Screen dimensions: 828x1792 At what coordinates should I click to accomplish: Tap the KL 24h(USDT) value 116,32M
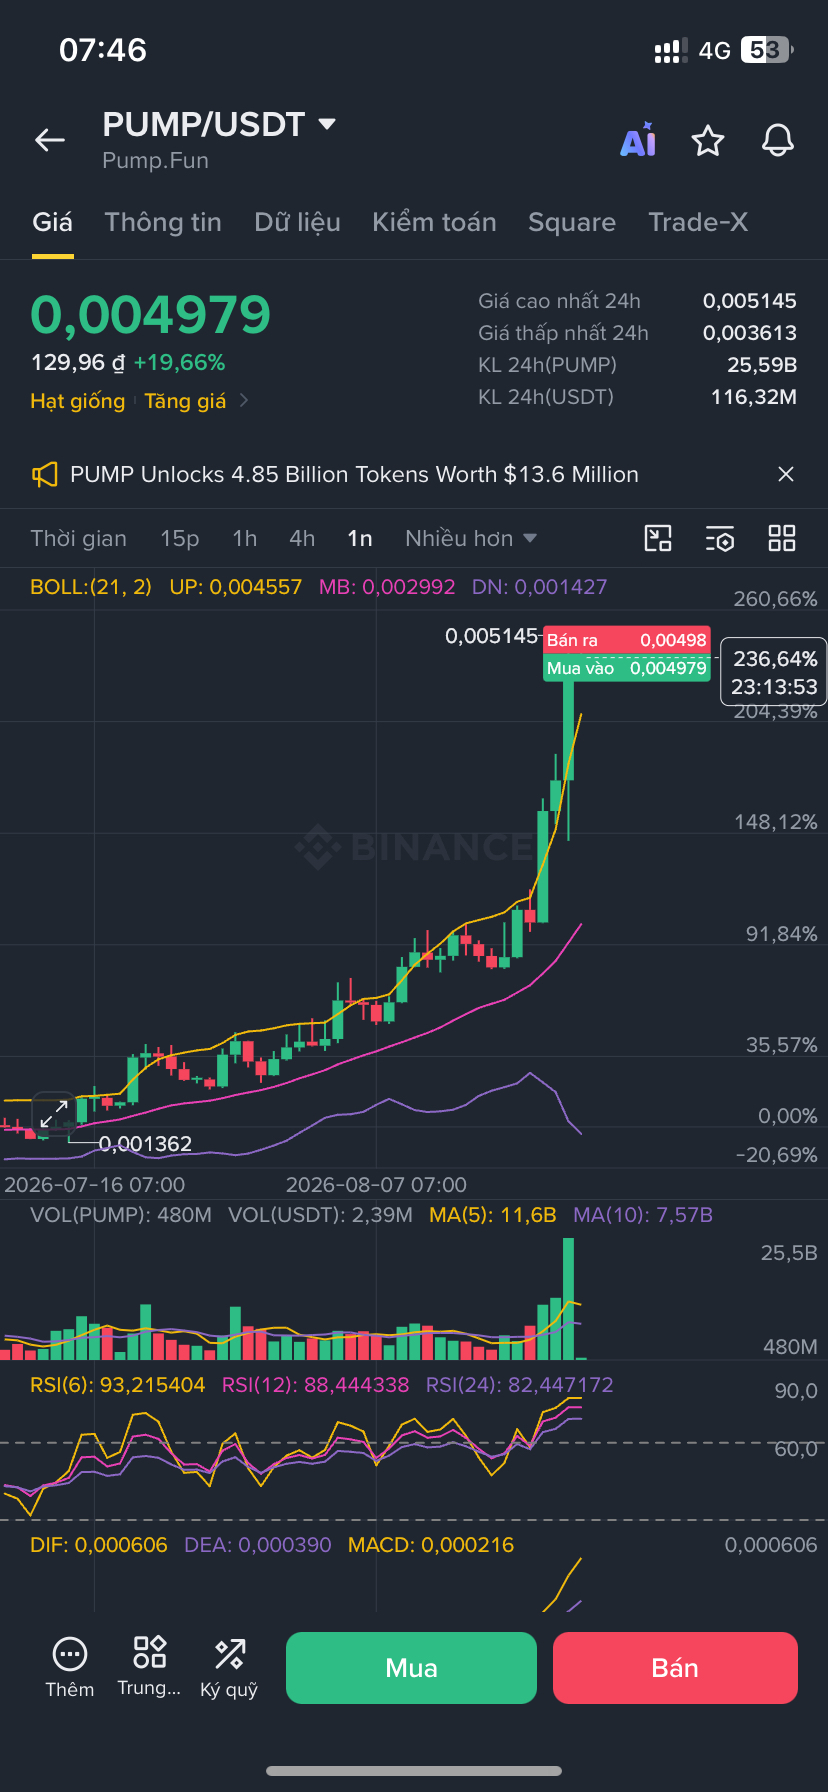pyautogui.click(x=754, y=397)
